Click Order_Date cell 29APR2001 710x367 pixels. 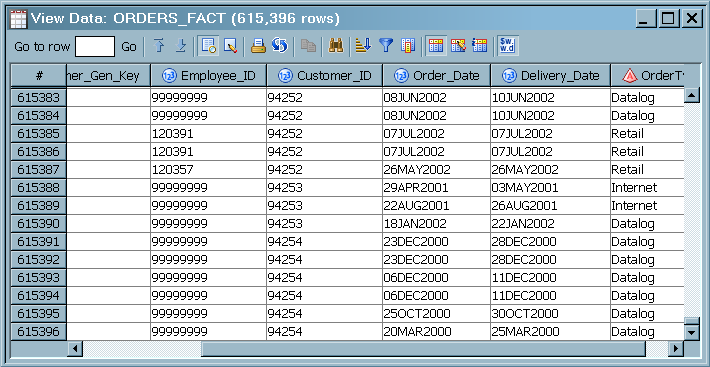(437, 188)
